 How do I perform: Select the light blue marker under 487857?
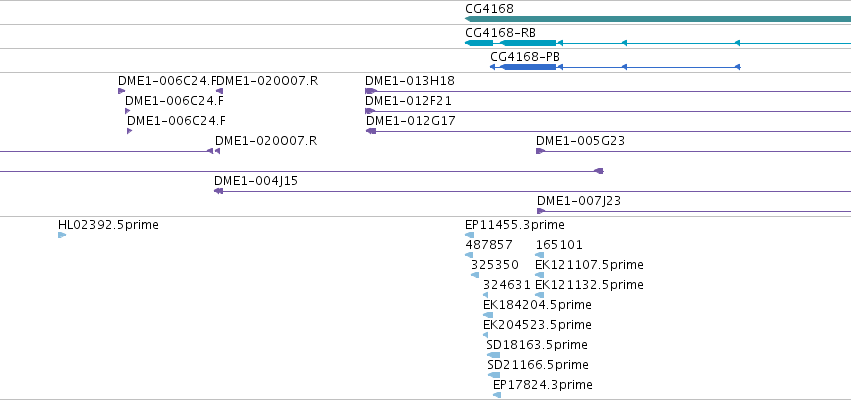469,255
